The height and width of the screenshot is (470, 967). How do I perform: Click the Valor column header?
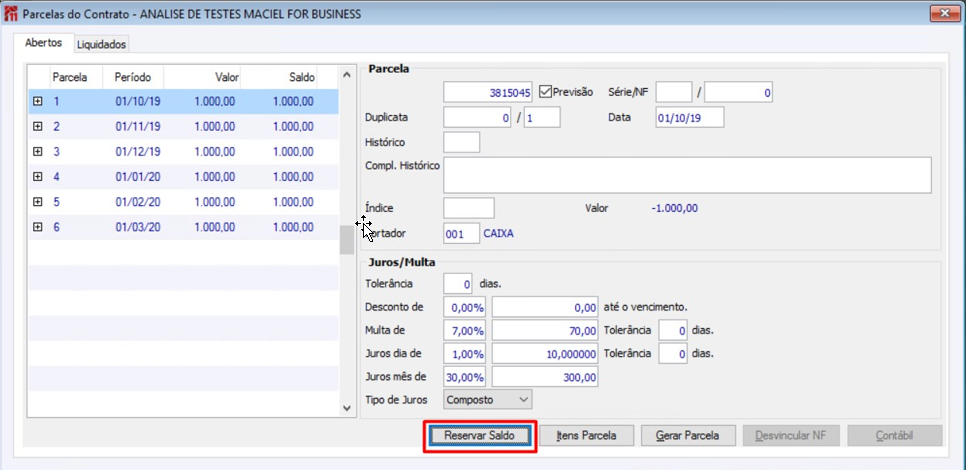pos(203,78)
